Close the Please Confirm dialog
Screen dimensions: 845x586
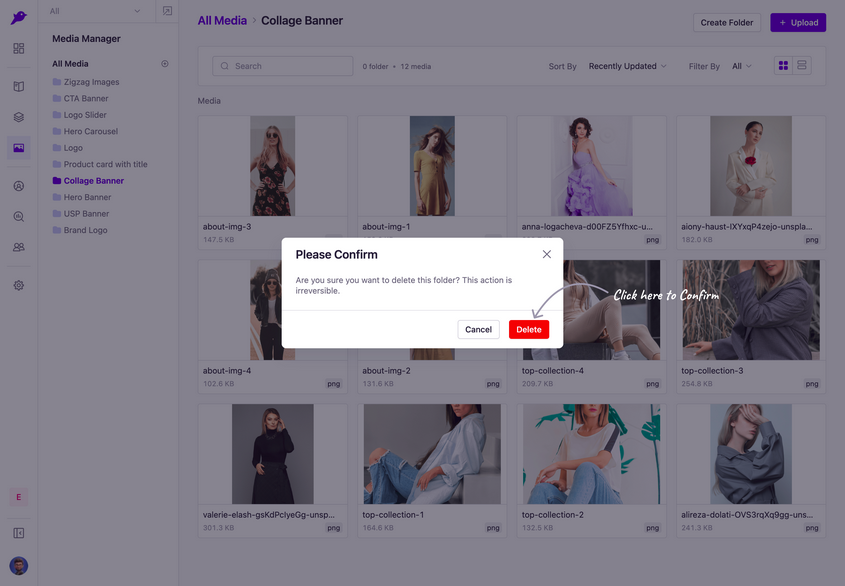546,254
